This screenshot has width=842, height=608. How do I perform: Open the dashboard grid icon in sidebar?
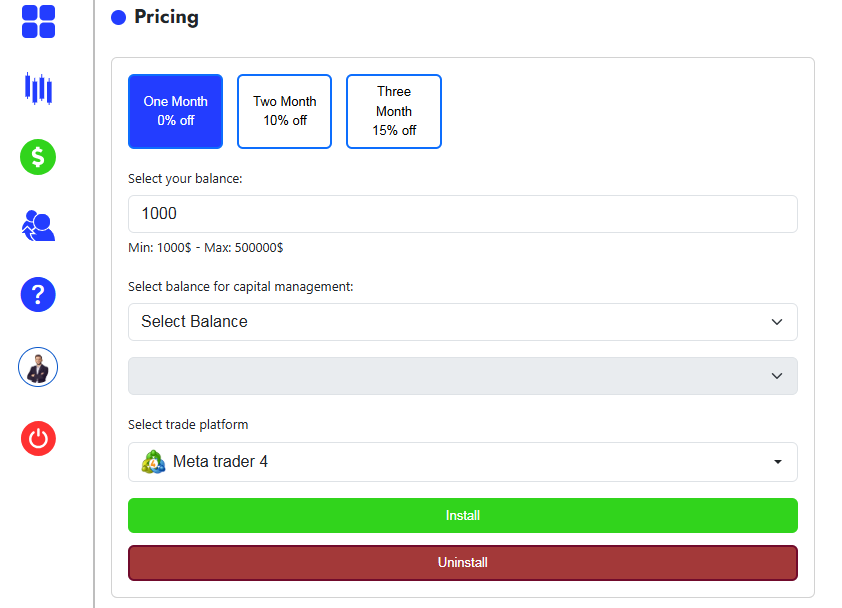coord(38,21)
